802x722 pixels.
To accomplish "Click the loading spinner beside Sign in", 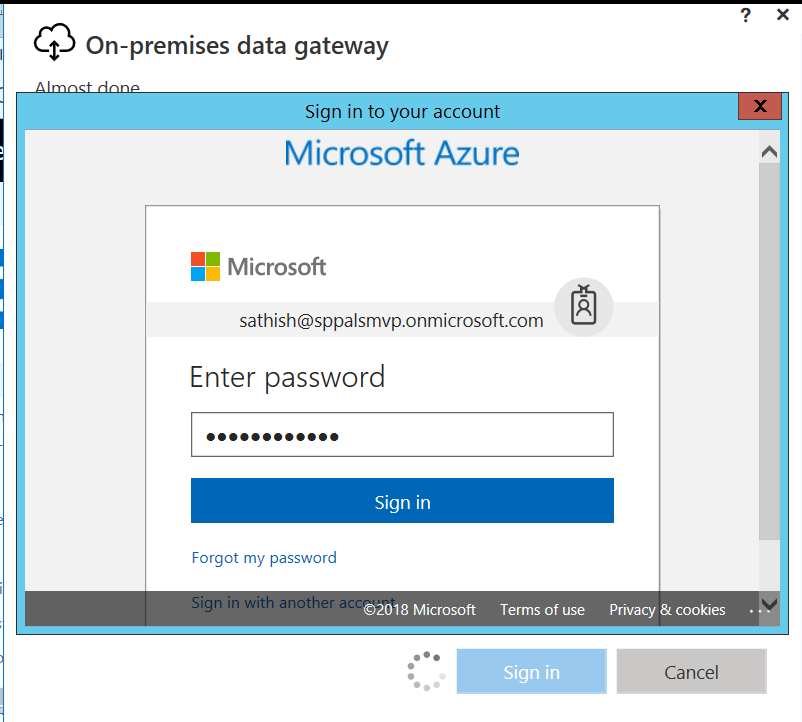I will [427, 671].
